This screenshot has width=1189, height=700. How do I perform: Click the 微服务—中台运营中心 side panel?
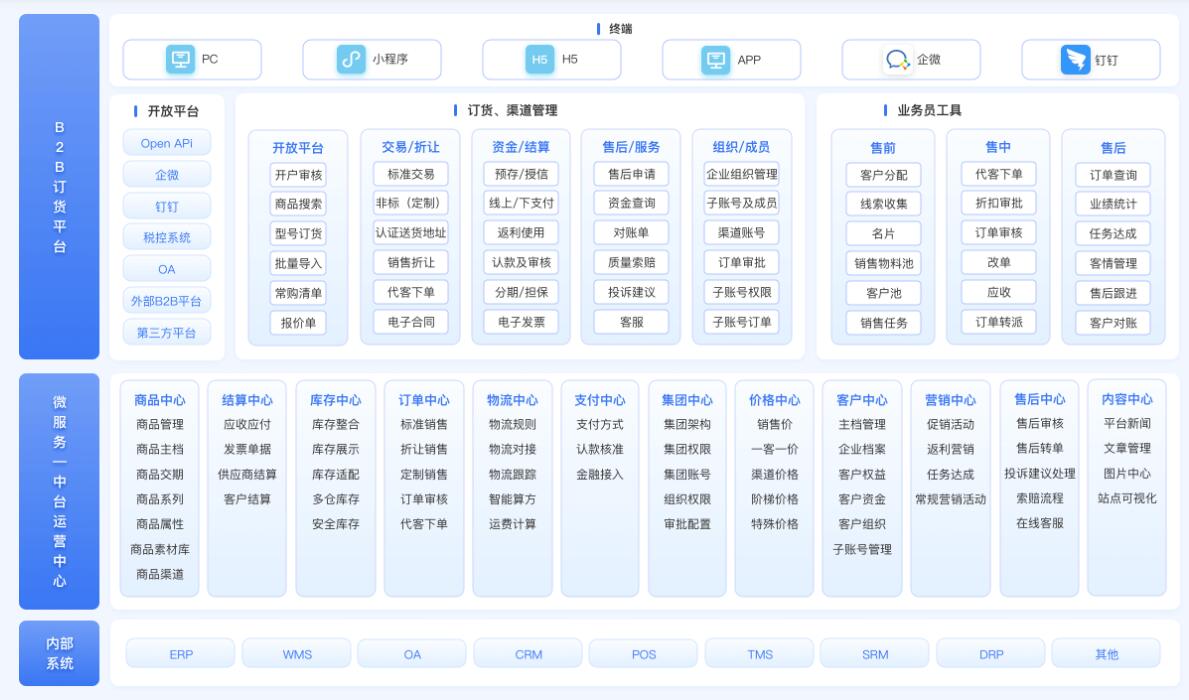(59, 490)
